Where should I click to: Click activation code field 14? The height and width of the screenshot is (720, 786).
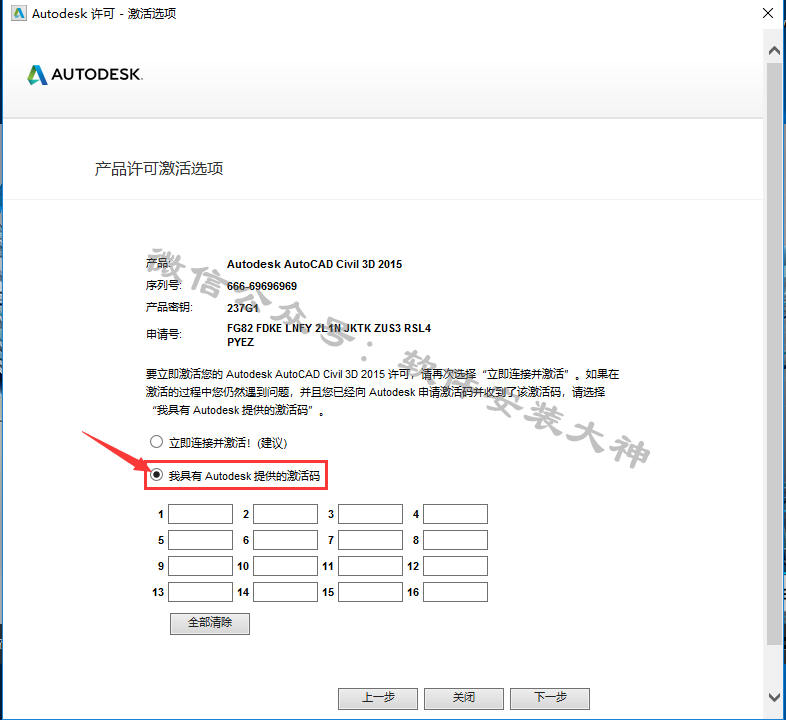click(285, 592)
